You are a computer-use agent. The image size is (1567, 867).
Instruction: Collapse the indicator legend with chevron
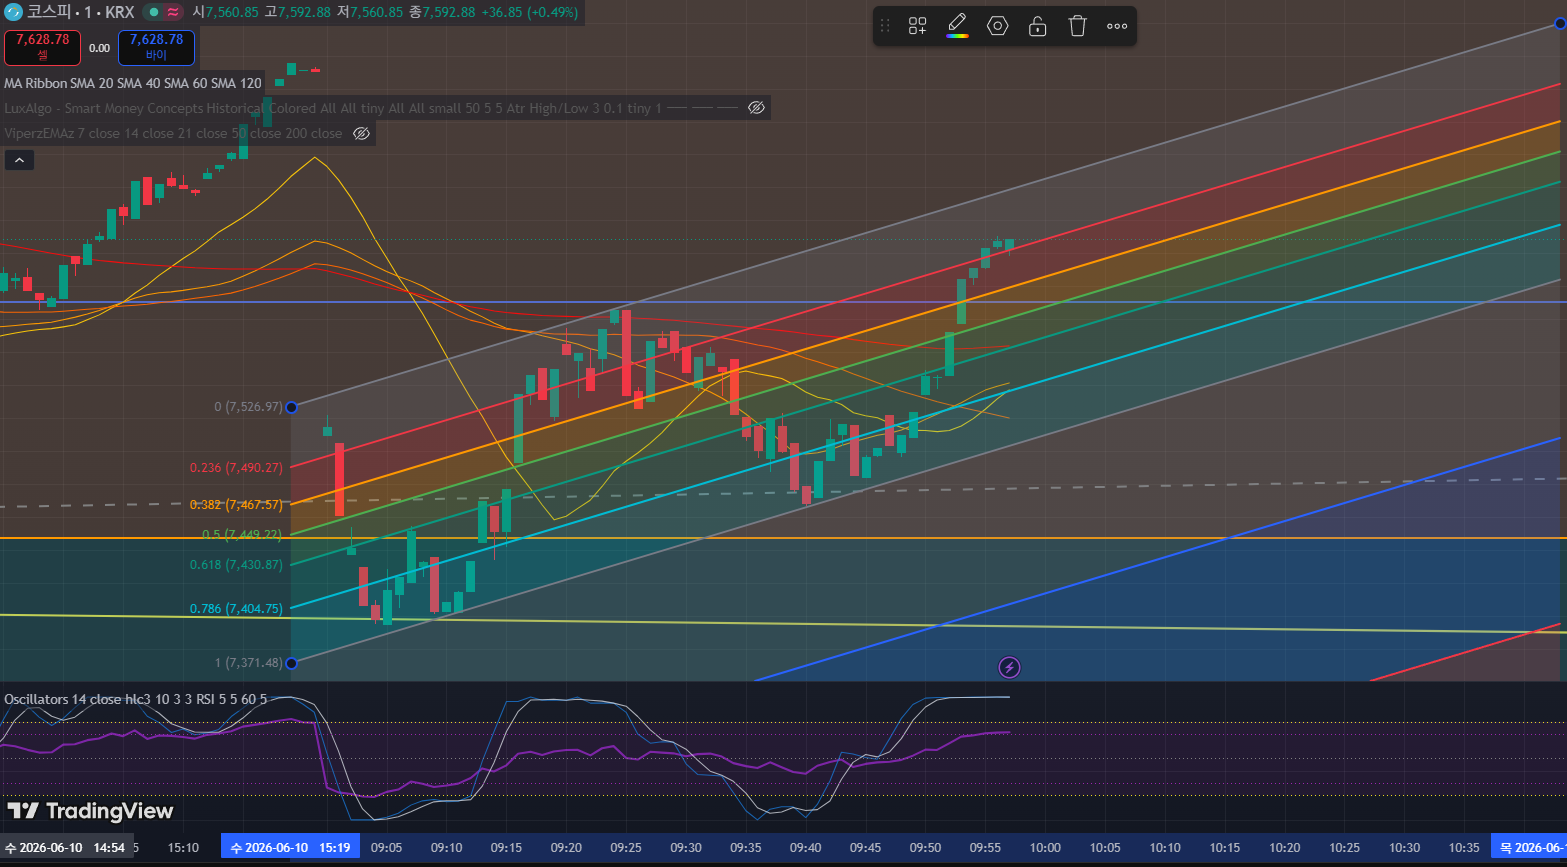tap(19, 159)
